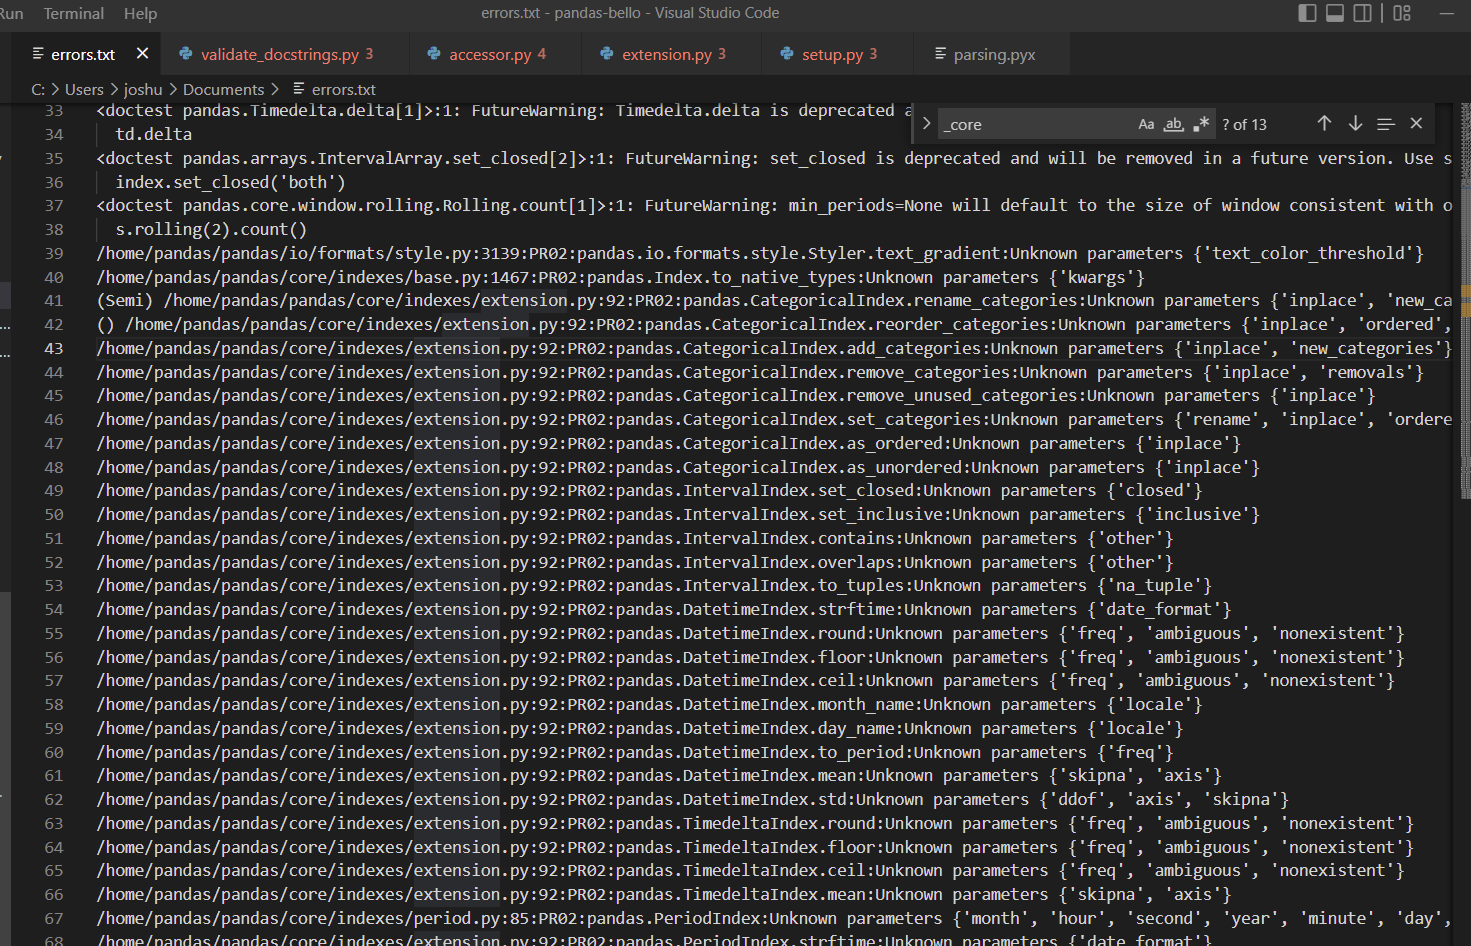This screenshot has width=1471, height=946.
Task: Switch to parsing.pyx tab
Action: click(x=993, y=54)
